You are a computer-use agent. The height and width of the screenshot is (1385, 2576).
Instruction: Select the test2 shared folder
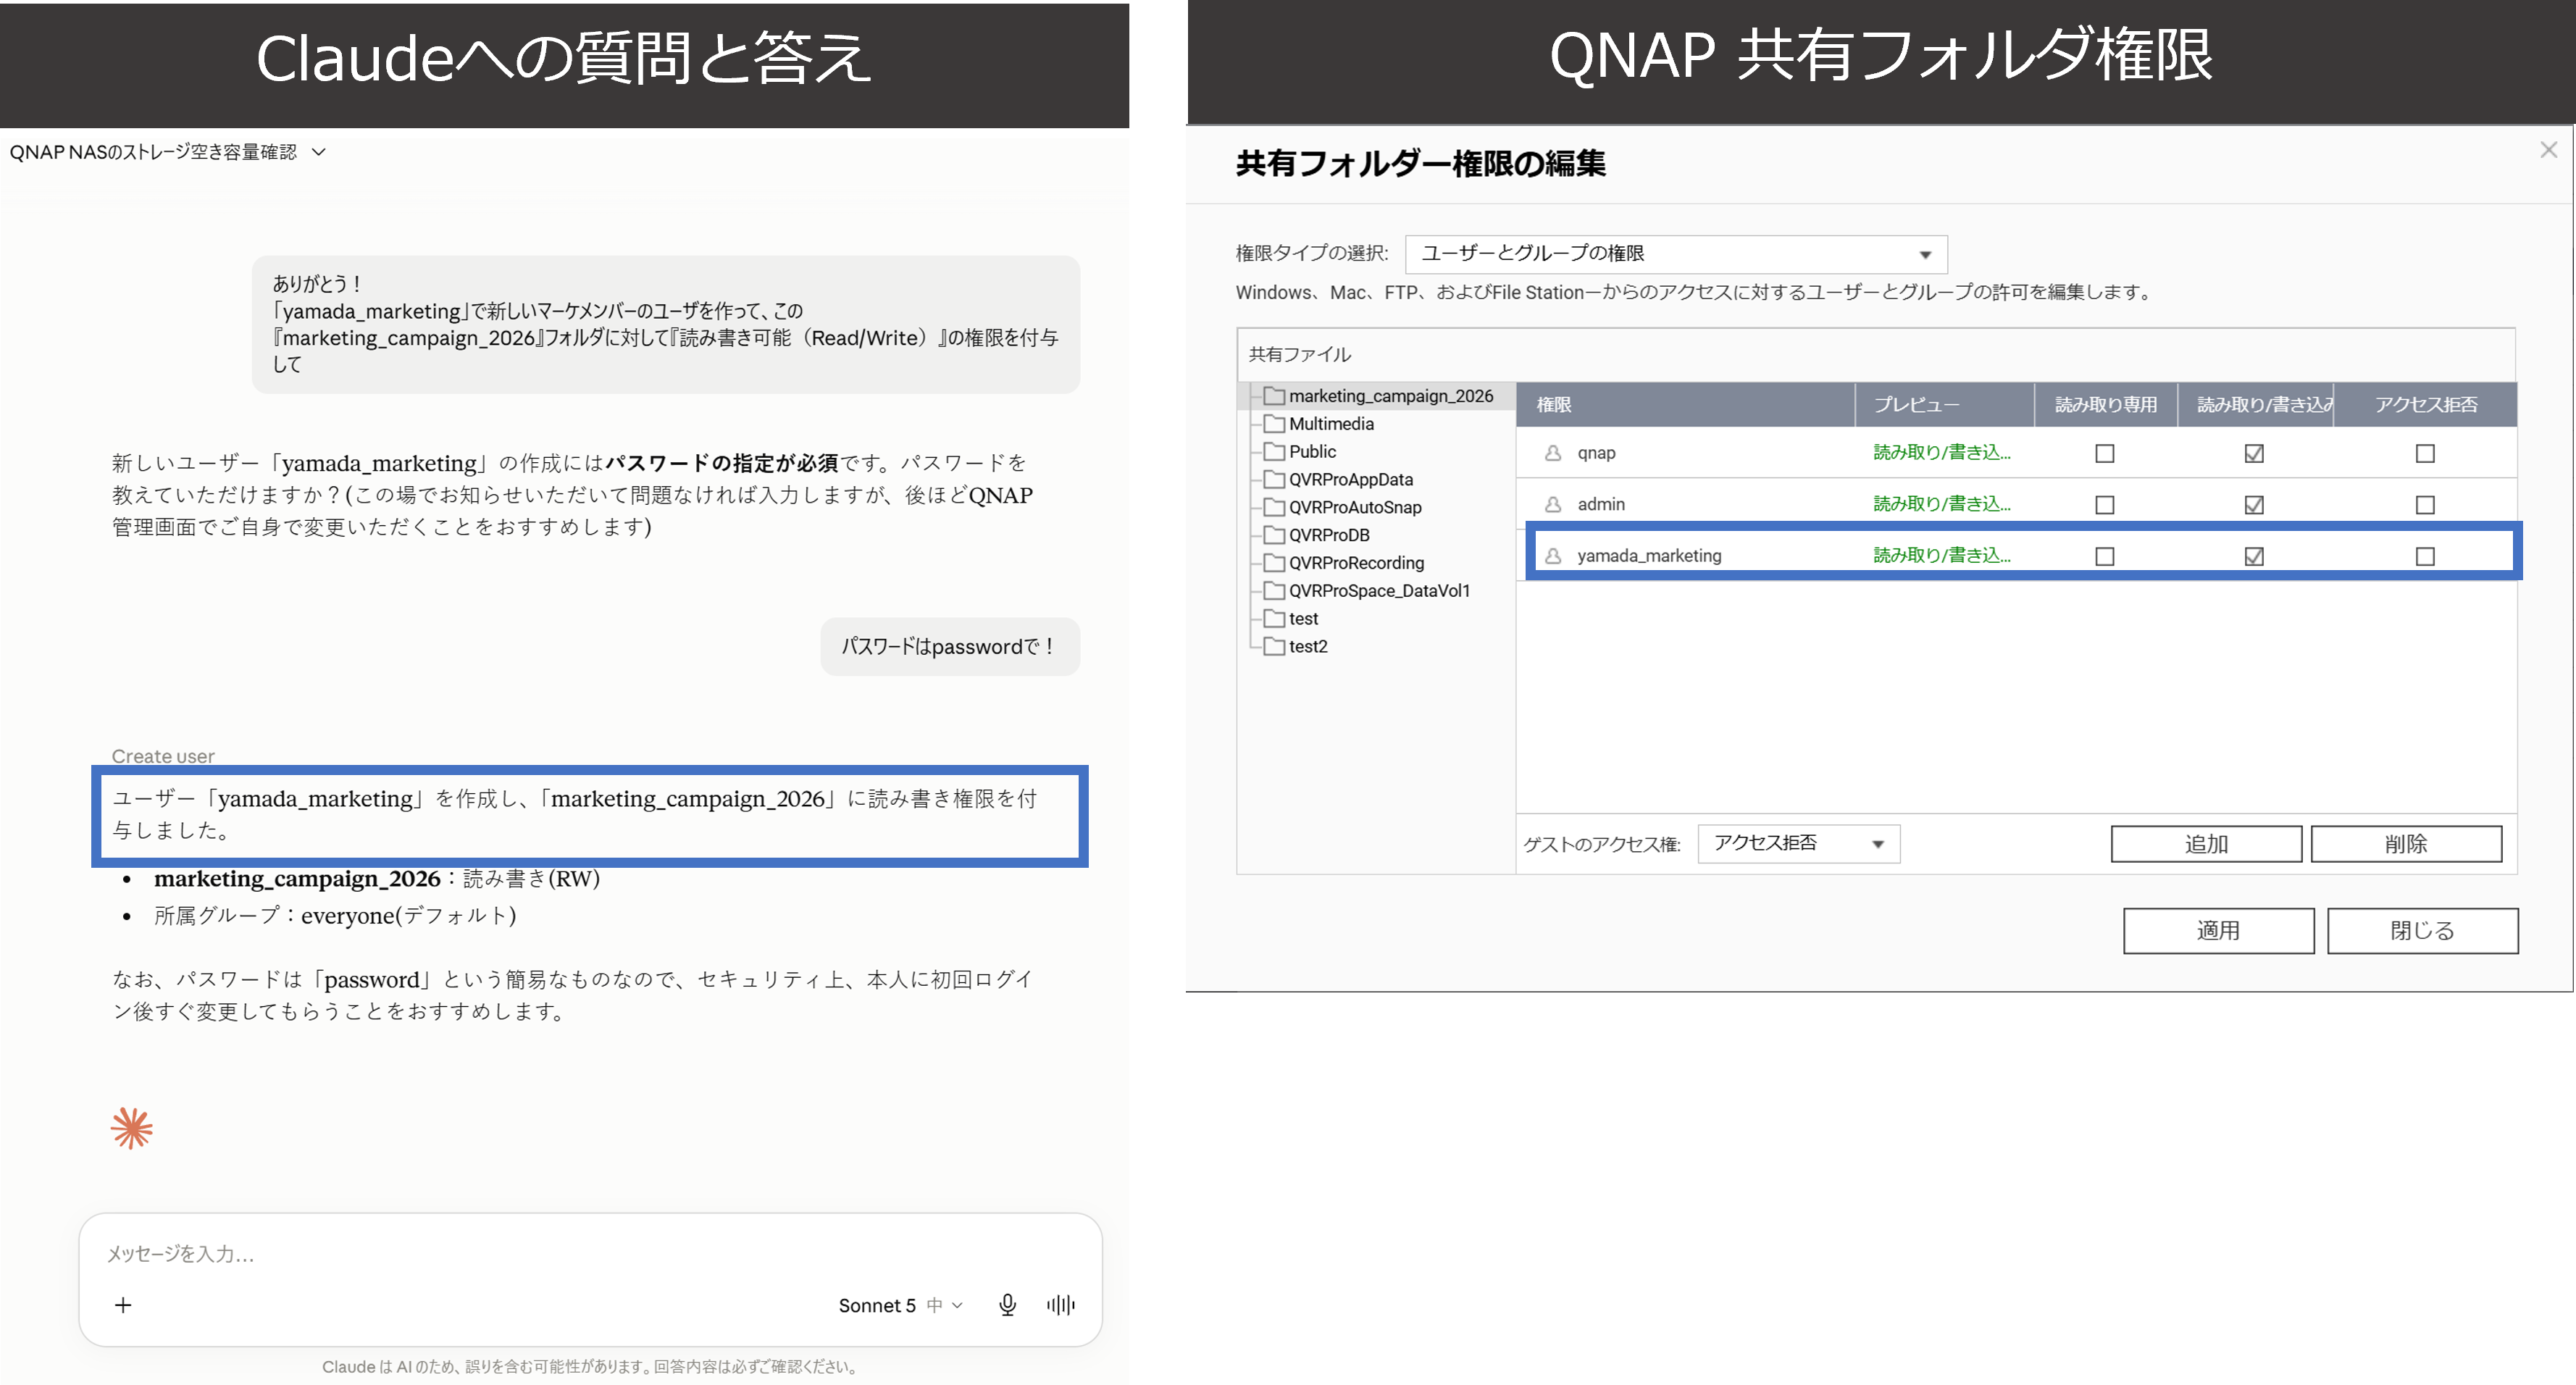point(1308,647)
